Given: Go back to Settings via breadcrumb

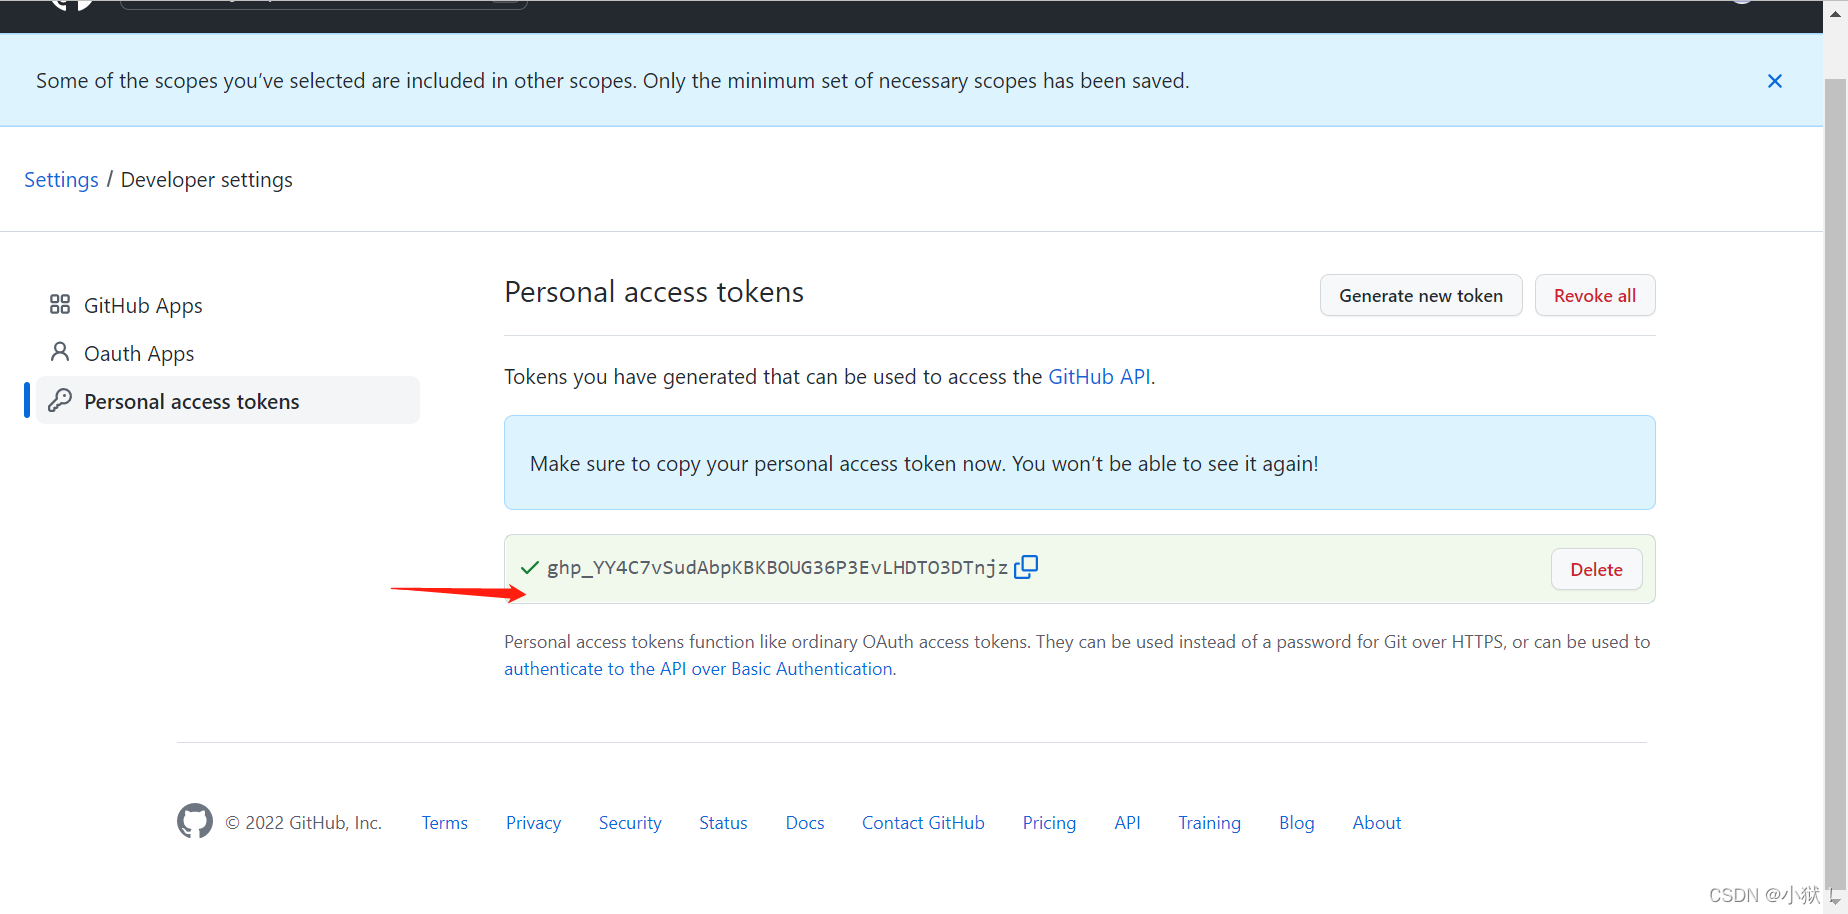Looking at the screenshot, I should [x=61, y=180].
